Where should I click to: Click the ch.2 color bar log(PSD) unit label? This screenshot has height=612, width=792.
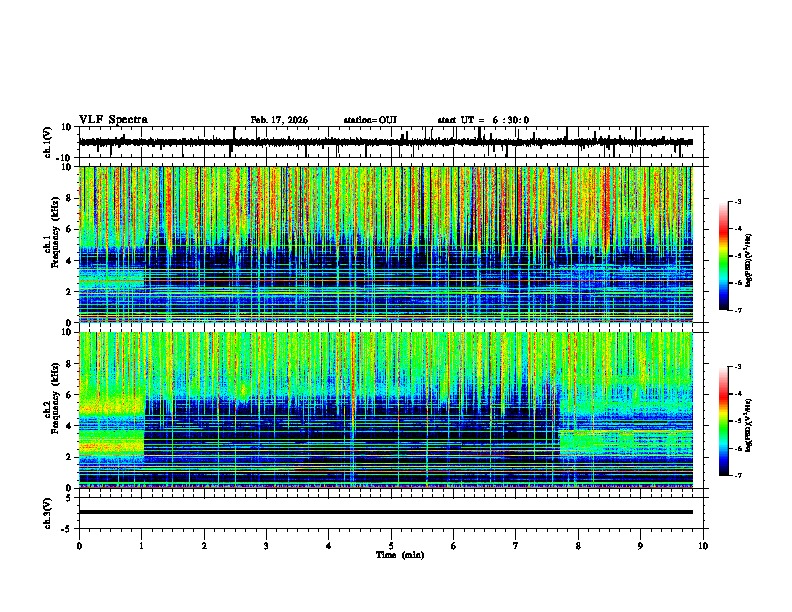pos(749,424)
